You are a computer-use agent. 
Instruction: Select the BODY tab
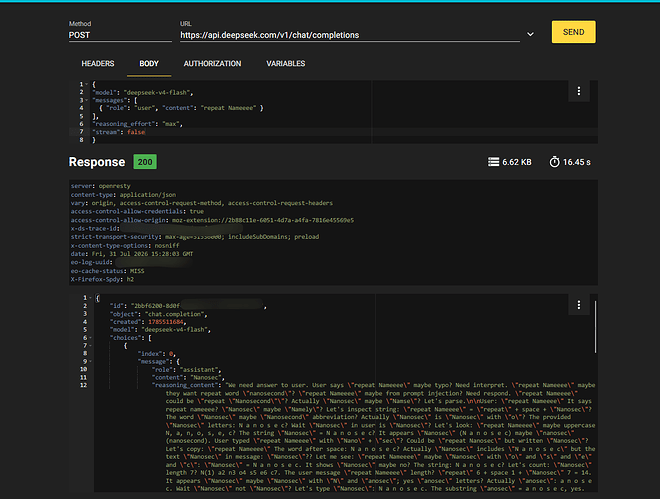(149, 64)
